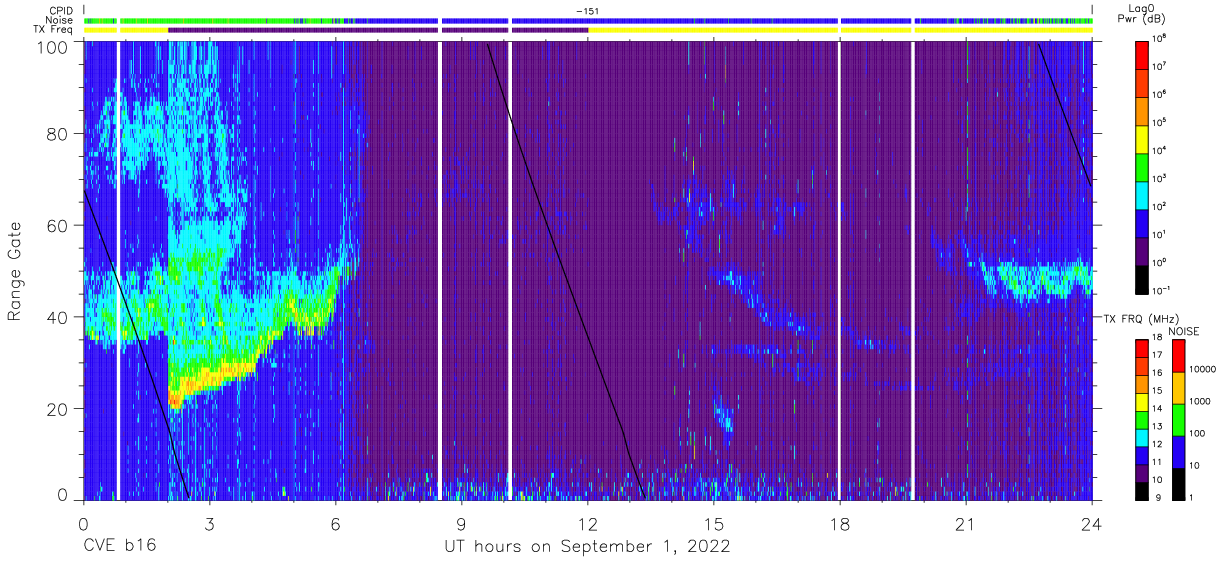Click the NOISE legend title

(1183, 331)
